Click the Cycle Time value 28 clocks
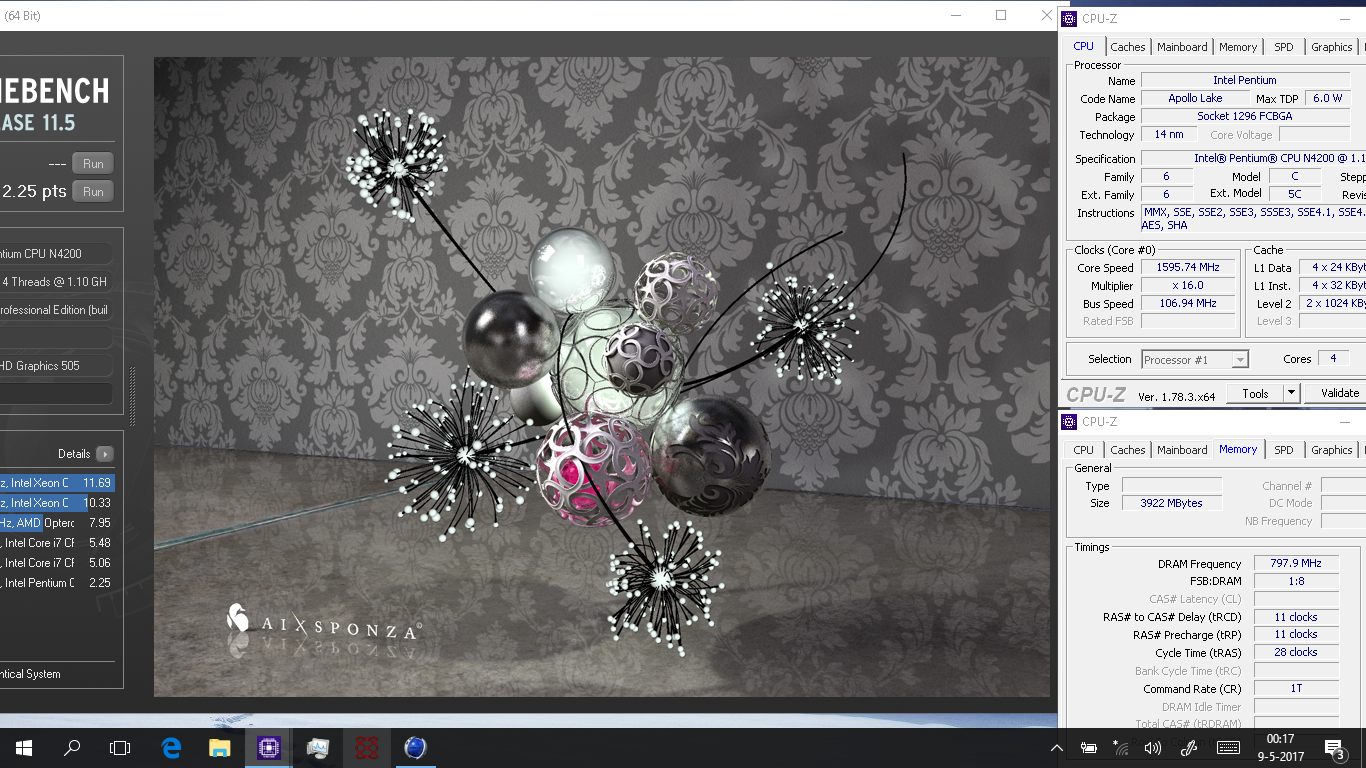 [x=1296, y=652]
